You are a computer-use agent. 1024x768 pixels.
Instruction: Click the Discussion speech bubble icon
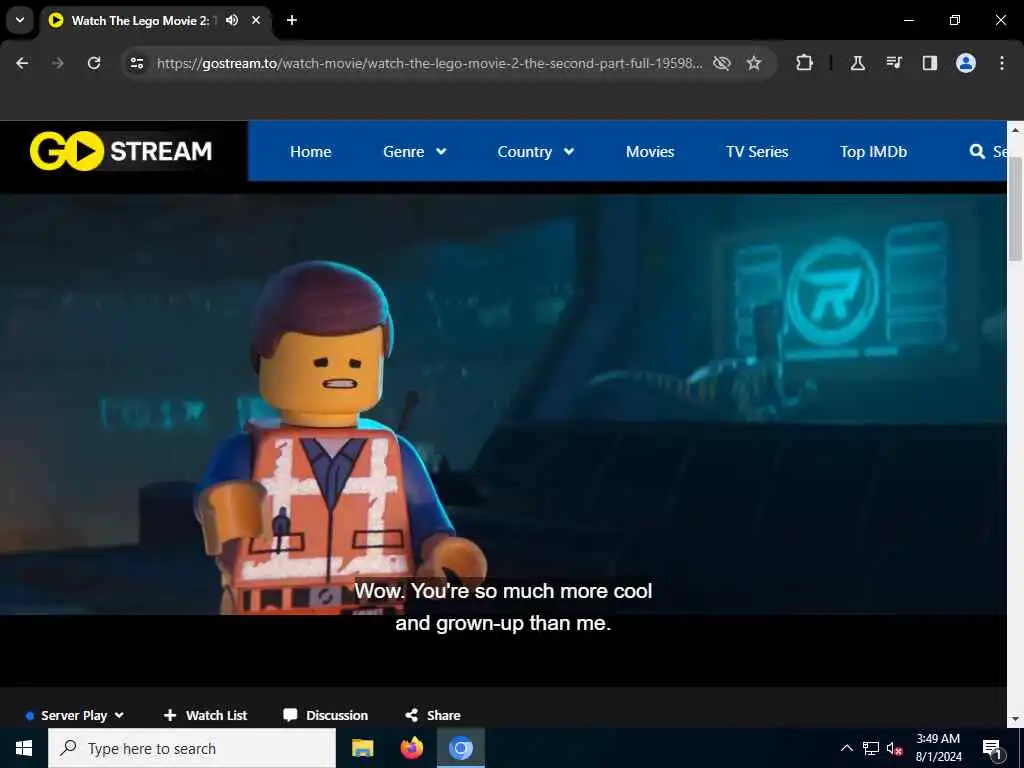coord(290,715)
